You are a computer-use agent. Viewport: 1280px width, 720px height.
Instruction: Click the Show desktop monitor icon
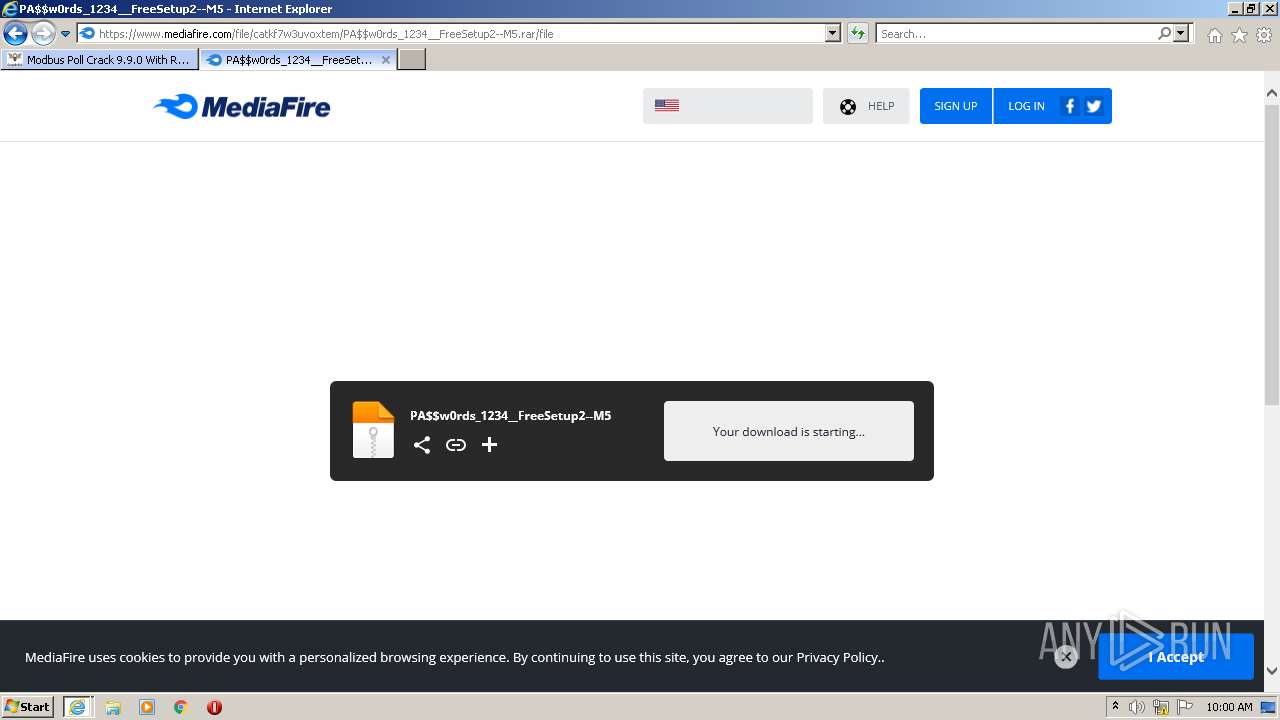1268,707
